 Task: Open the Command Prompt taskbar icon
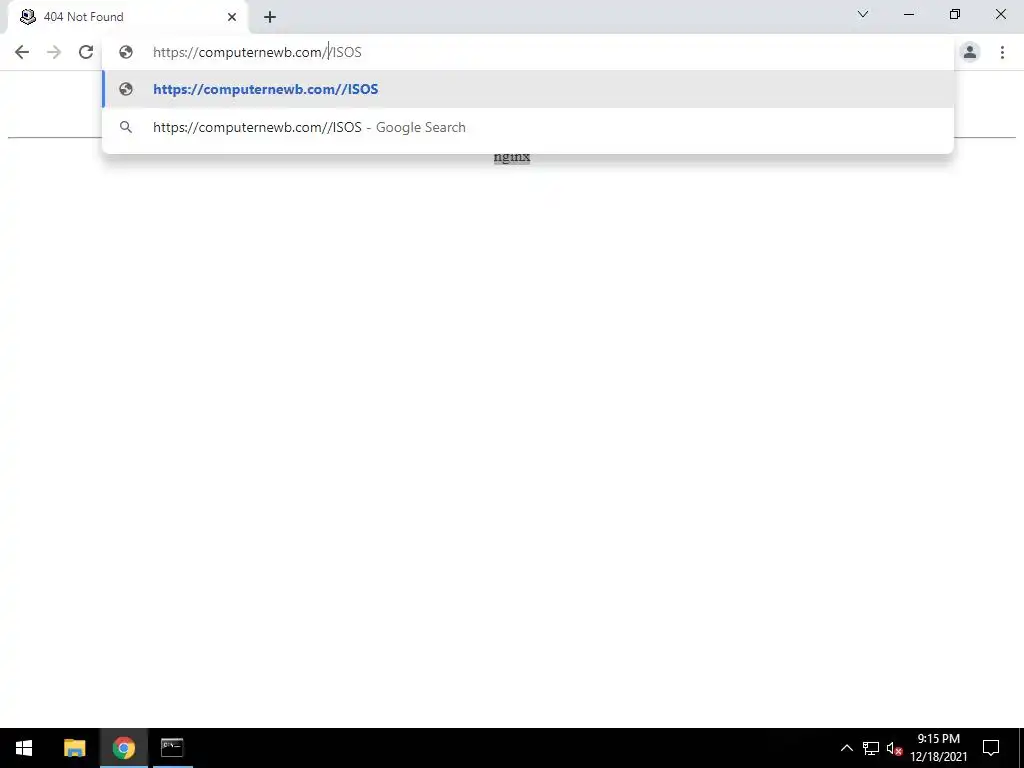coord(172,748)
